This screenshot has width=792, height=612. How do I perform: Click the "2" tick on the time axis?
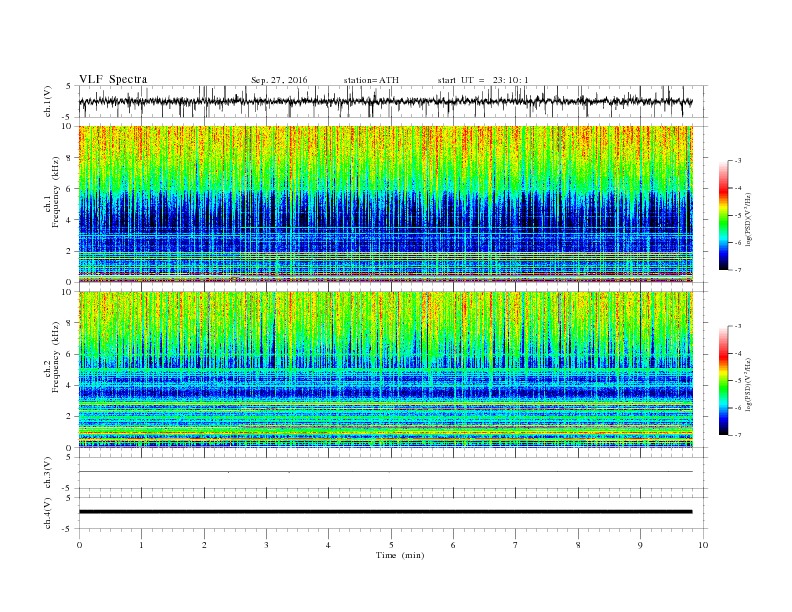(x=204, y=545)
